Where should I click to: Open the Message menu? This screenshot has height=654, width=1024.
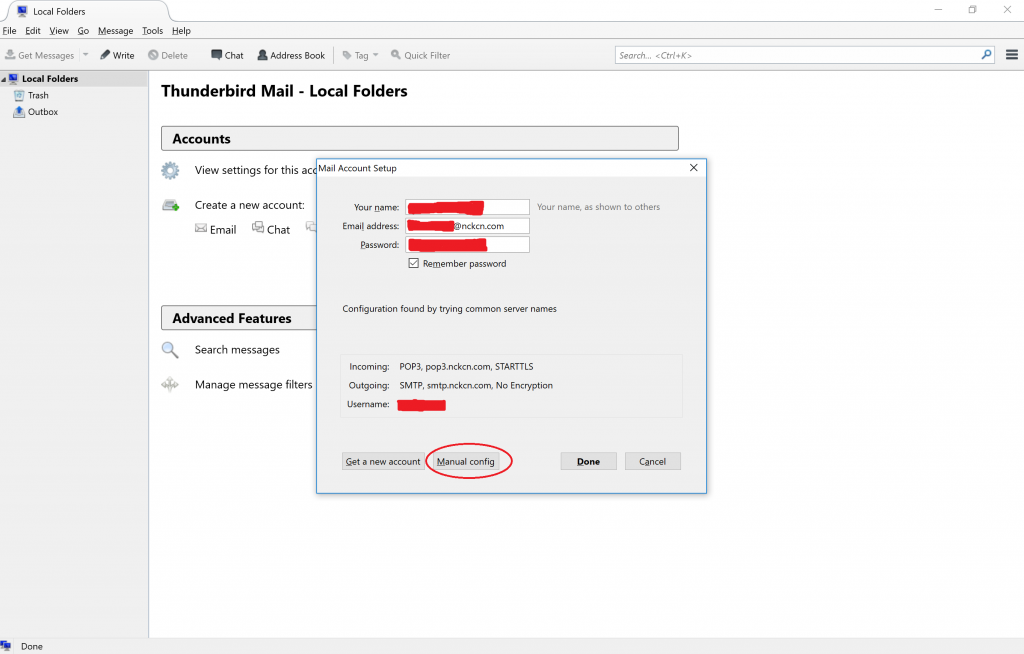point(115,30)
